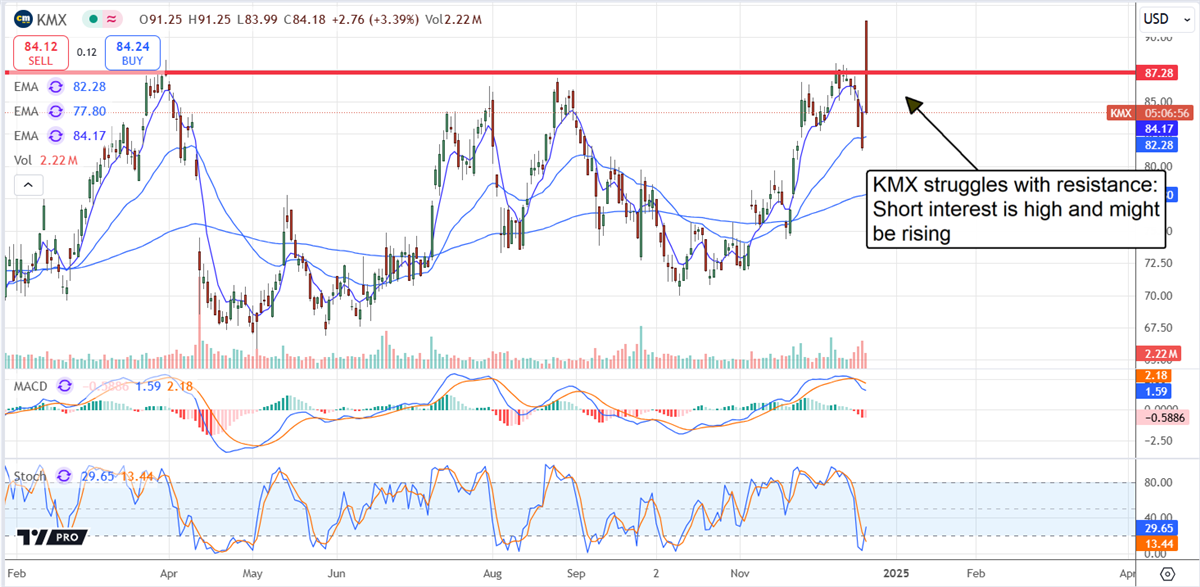This screenshot has width=1200, height=587.
Task: Click the refresh icon of EMA 82.28
Action: (x=57, y=87)
